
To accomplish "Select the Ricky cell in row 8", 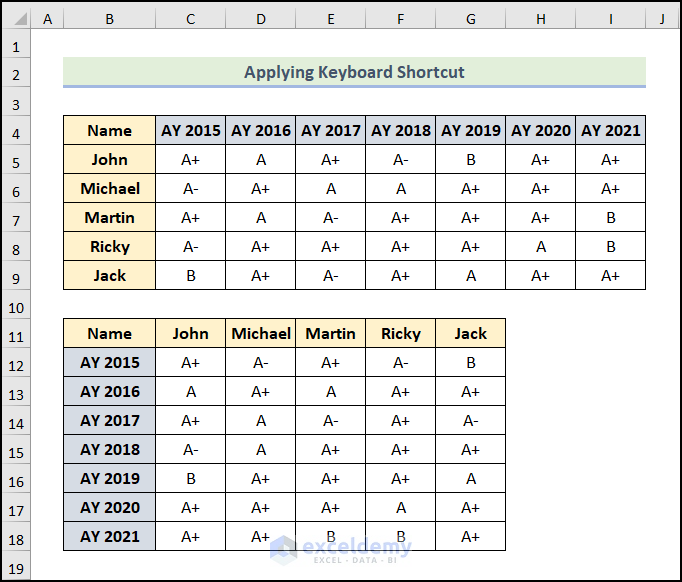I will pyautogui.click(x=109, y=246).
